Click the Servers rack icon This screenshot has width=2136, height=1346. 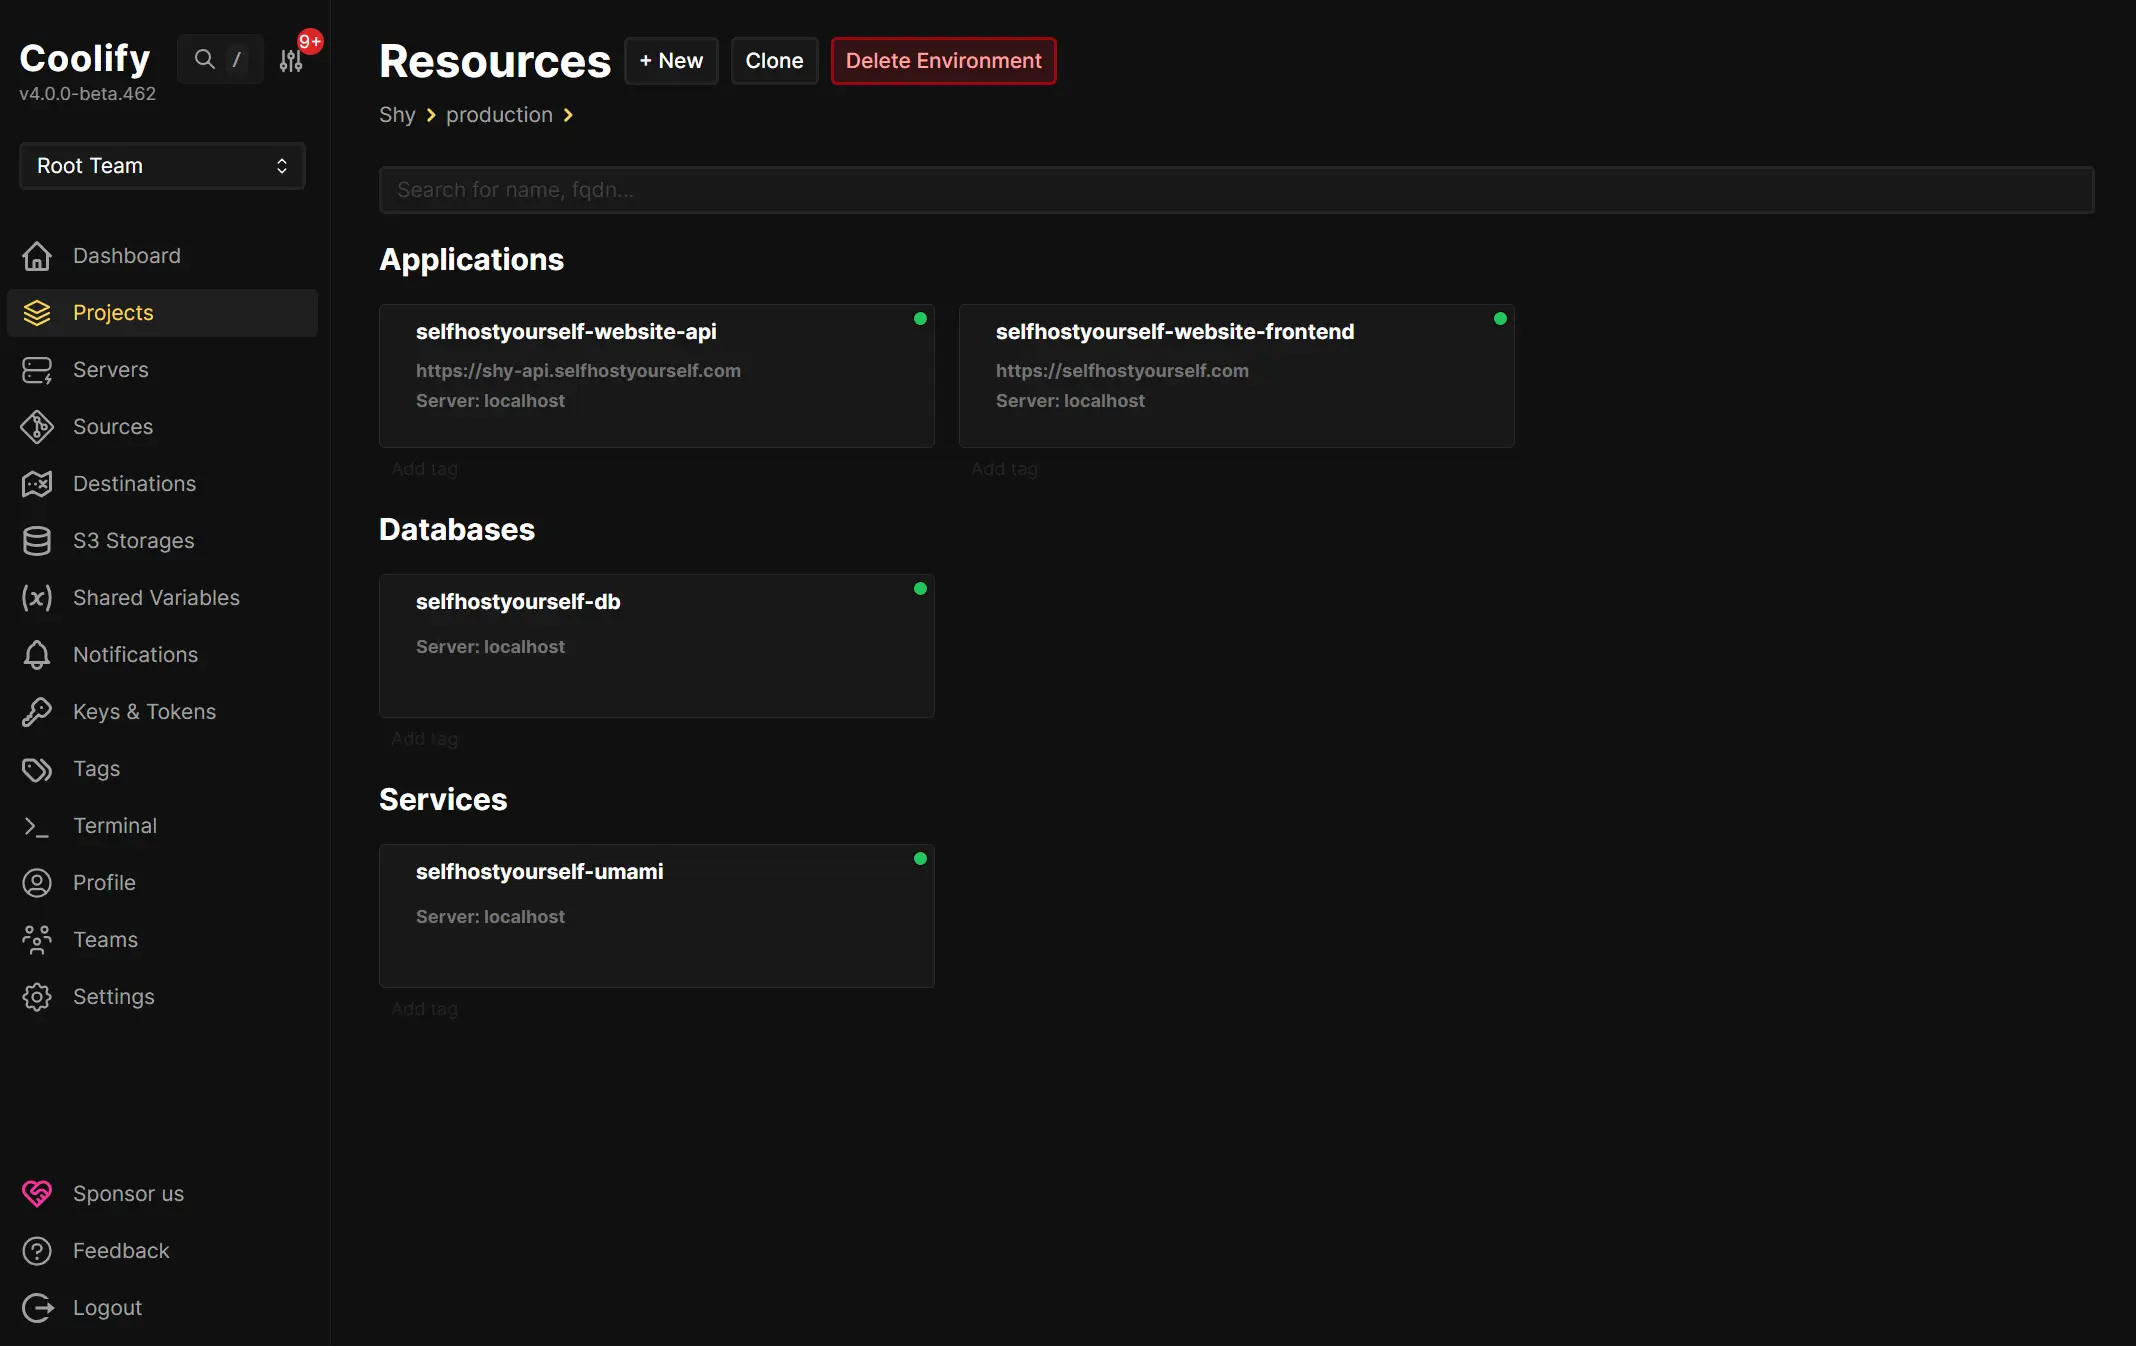coord(37,370)
